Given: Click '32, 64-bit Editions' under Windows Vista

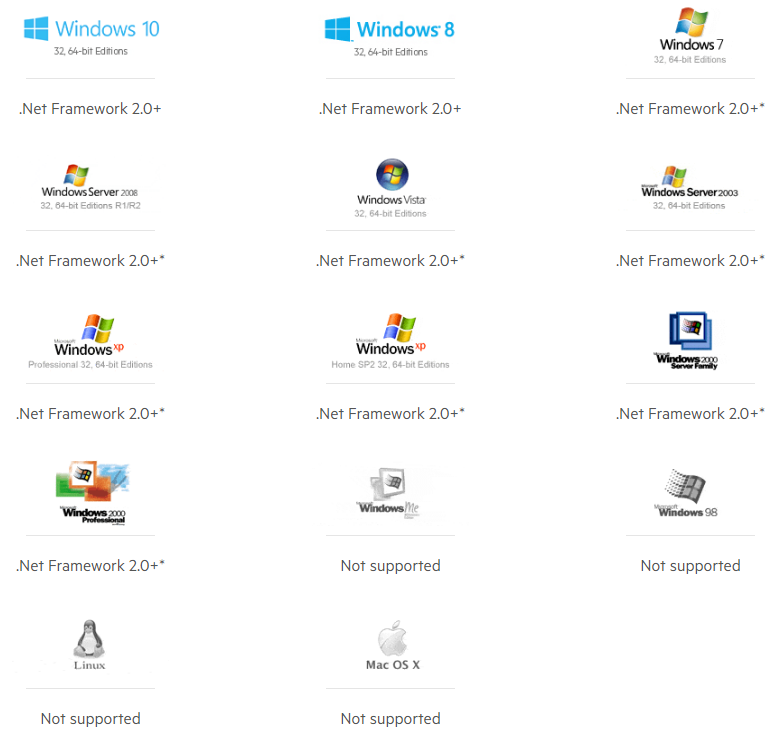Looking at the screenshot, I should pyautogui.click(x=391, y=213).
